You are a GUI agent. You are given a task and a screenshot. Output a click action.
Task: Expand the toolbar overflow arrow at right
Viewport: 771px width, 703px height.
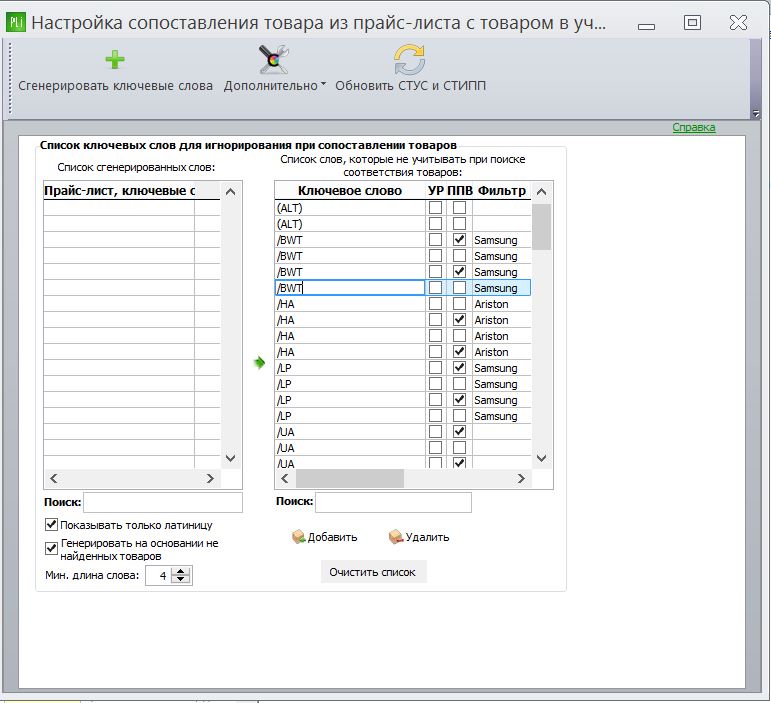tap(756, 114)
